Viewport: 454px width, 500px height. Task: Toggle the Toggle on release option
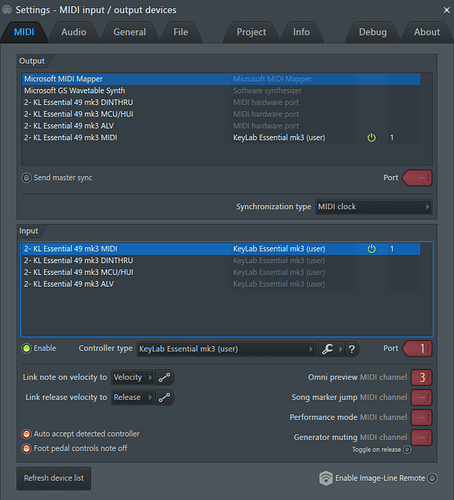[x=407, y=450]
